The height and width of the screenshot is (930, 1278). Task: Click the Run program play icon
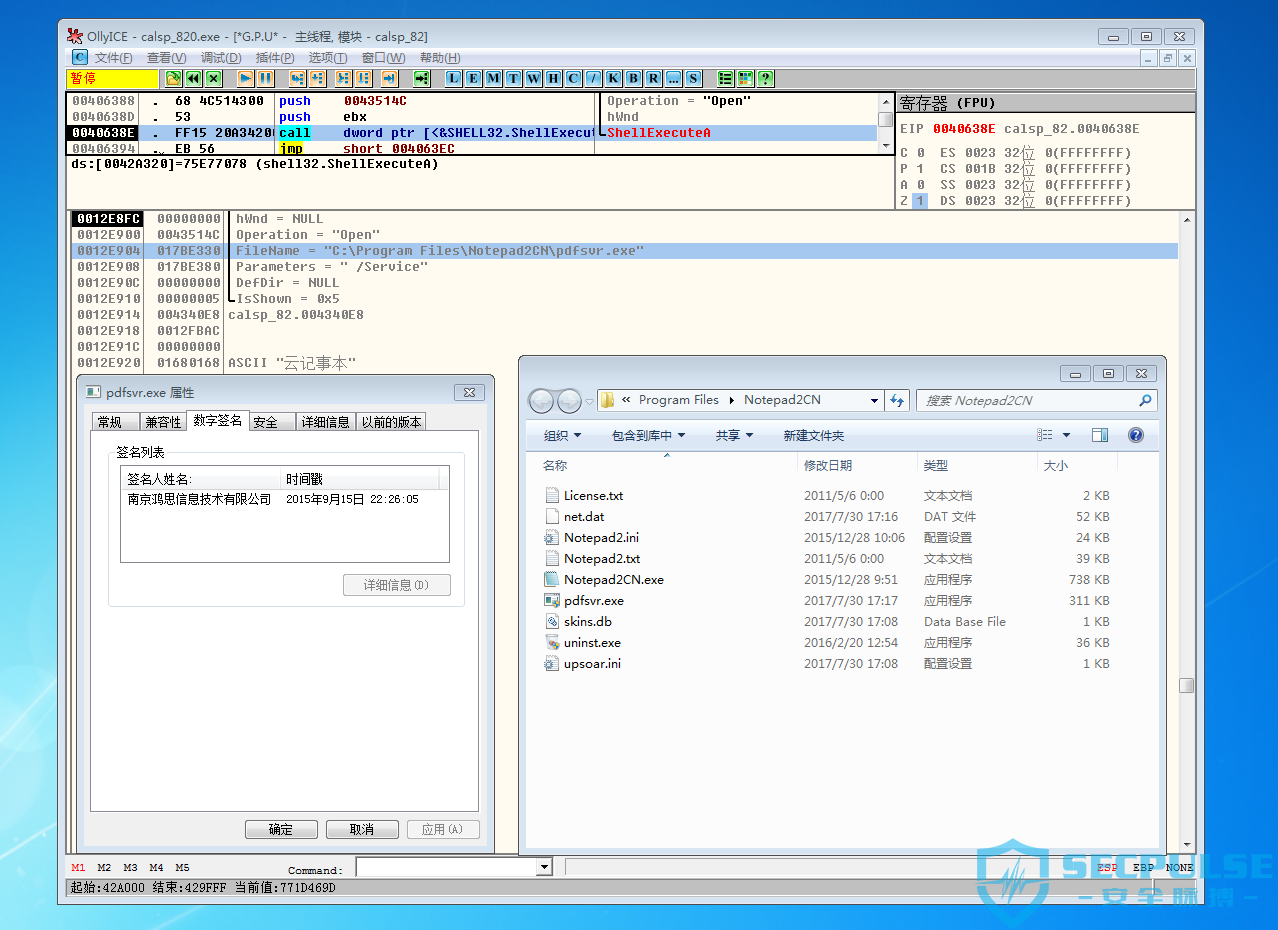click(x=245, y=78)
